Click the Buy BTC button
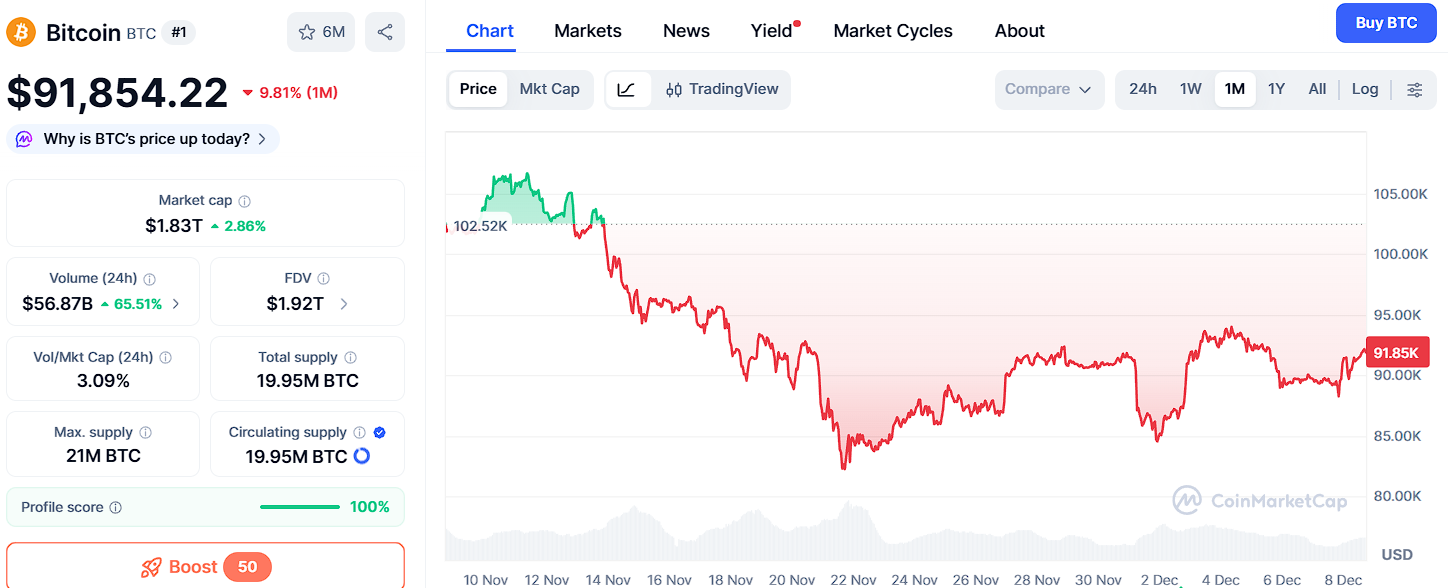Image resolution: width=1448 pixels, height=588 pixels. click(1386, 22)
